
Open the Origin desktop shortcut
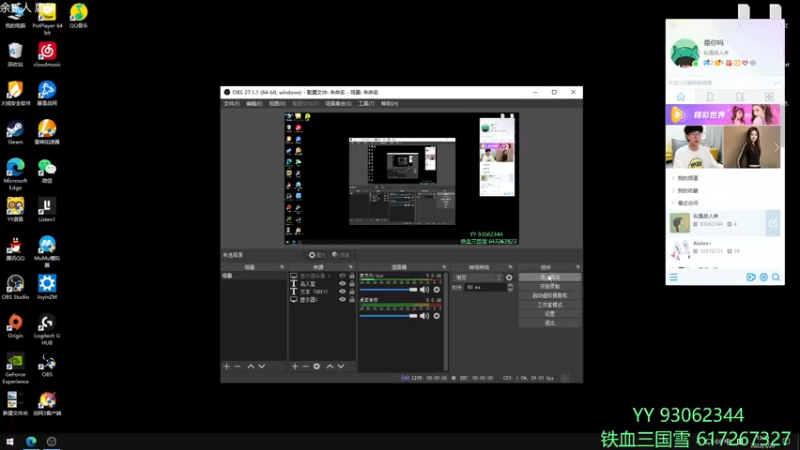(x=15, y=327)
